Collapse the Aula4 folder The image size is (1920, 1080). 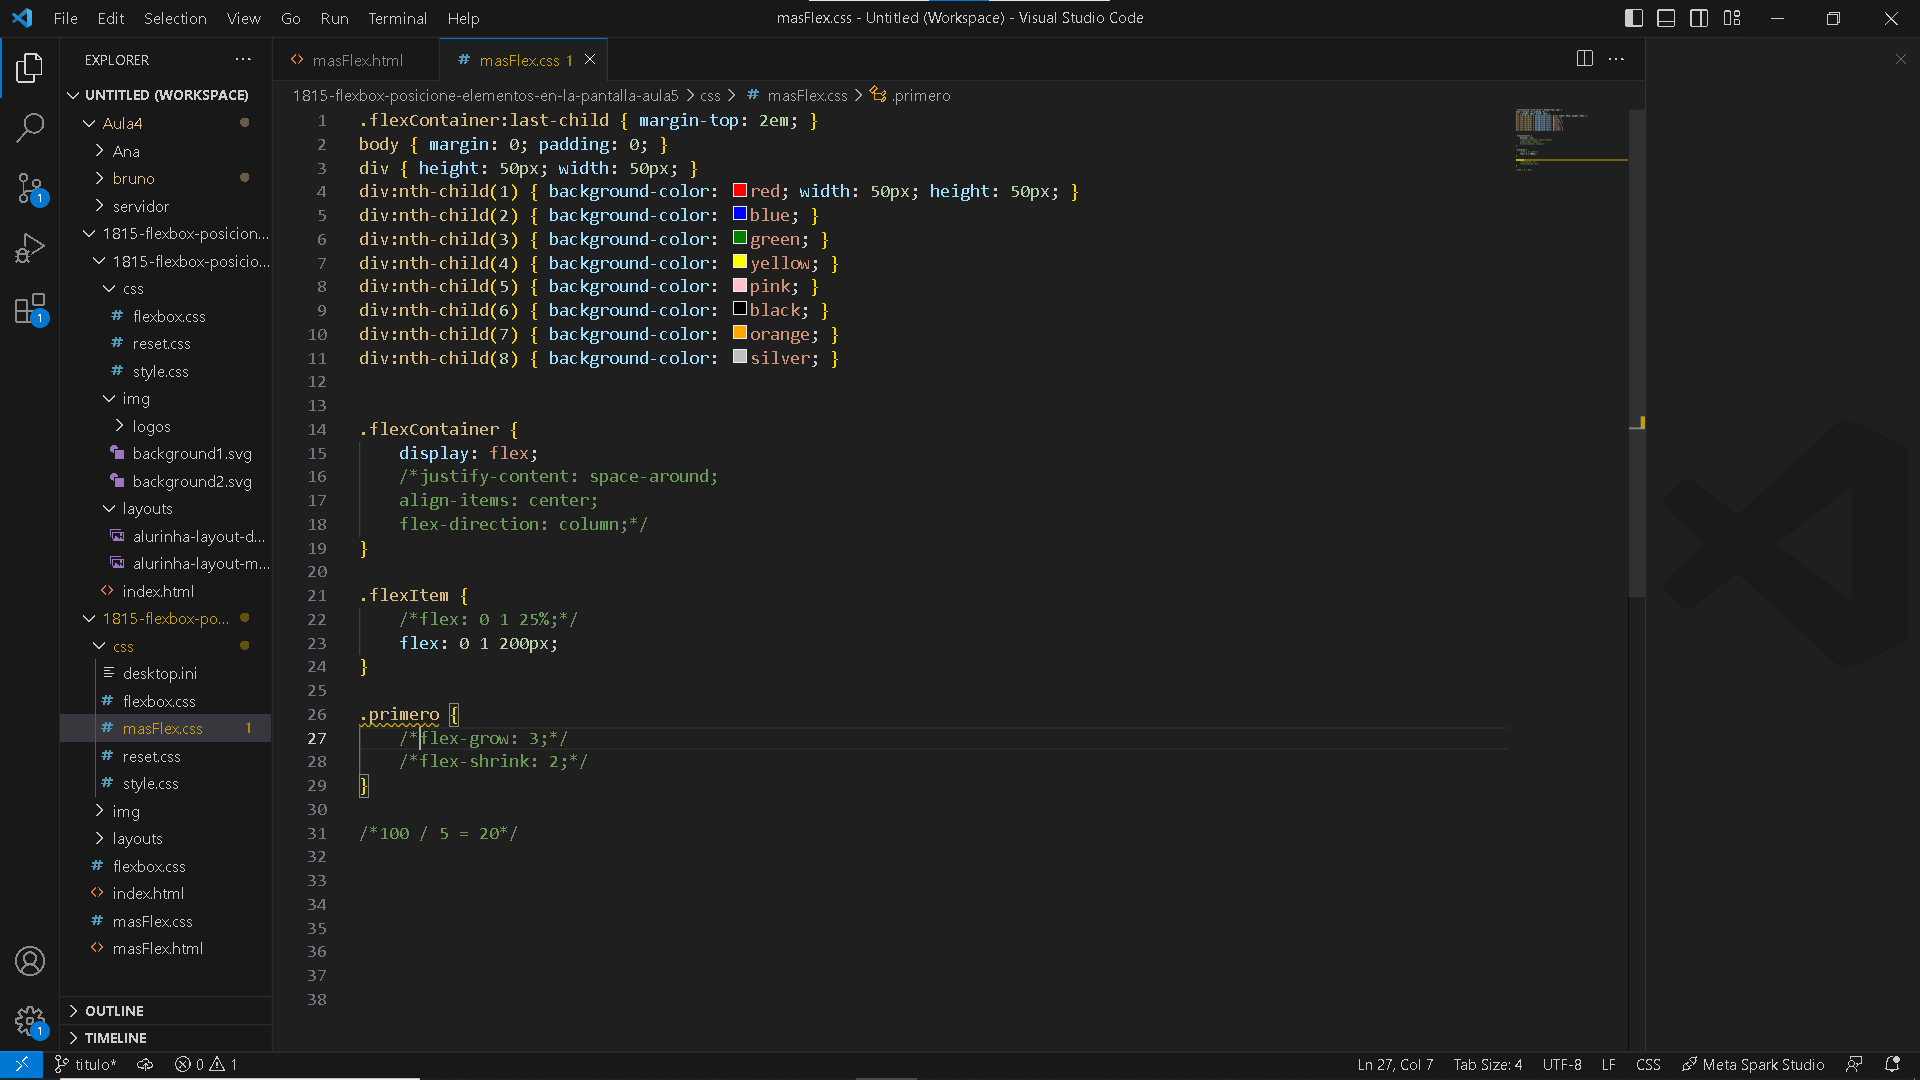pos(165,123)
